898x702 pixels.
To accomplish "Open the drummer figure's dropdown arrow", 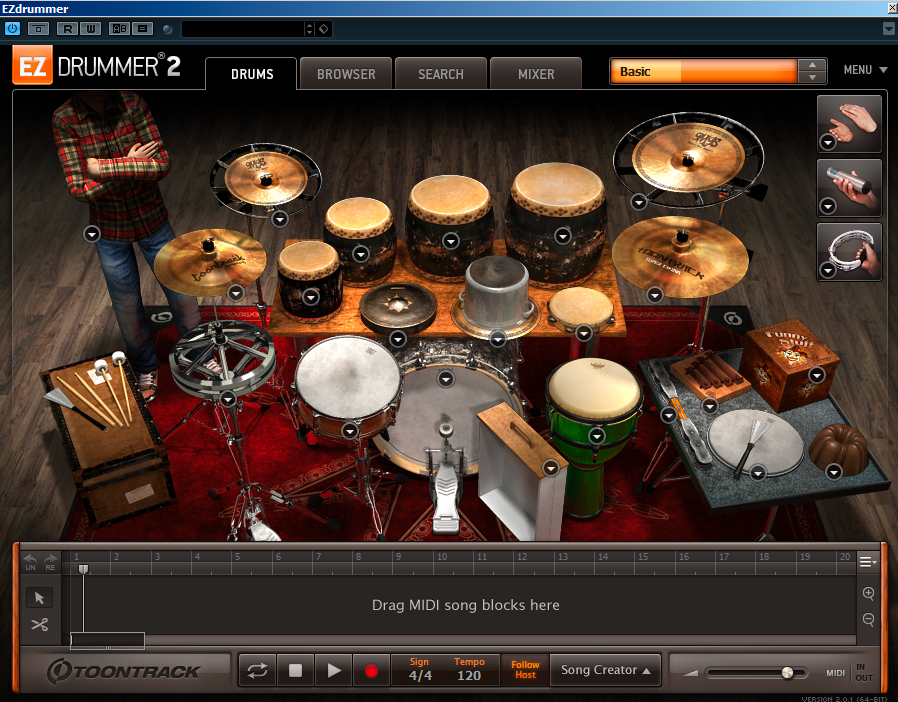I will click(92, 234).
